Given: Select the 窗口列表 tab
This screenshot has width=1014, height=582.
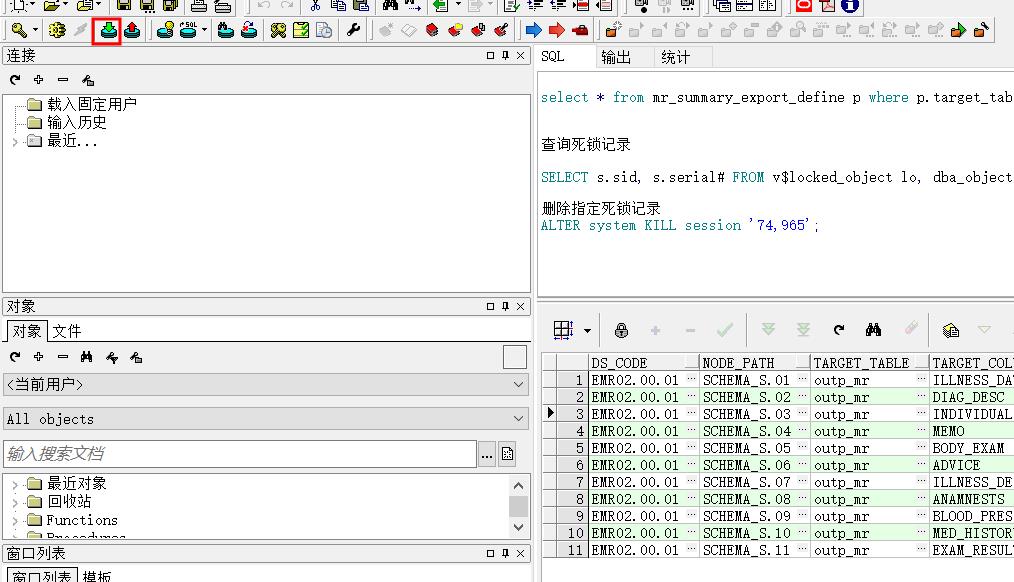Looking at the screenshot, I should [42, 576].
